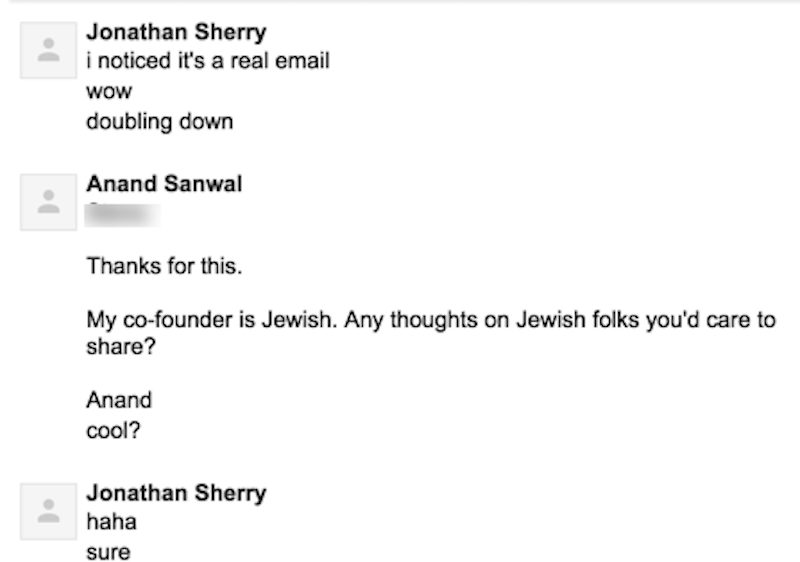The image size is (800, 562).
Task: Click the 'doubling down' message line
Action: tap(160, 121)
